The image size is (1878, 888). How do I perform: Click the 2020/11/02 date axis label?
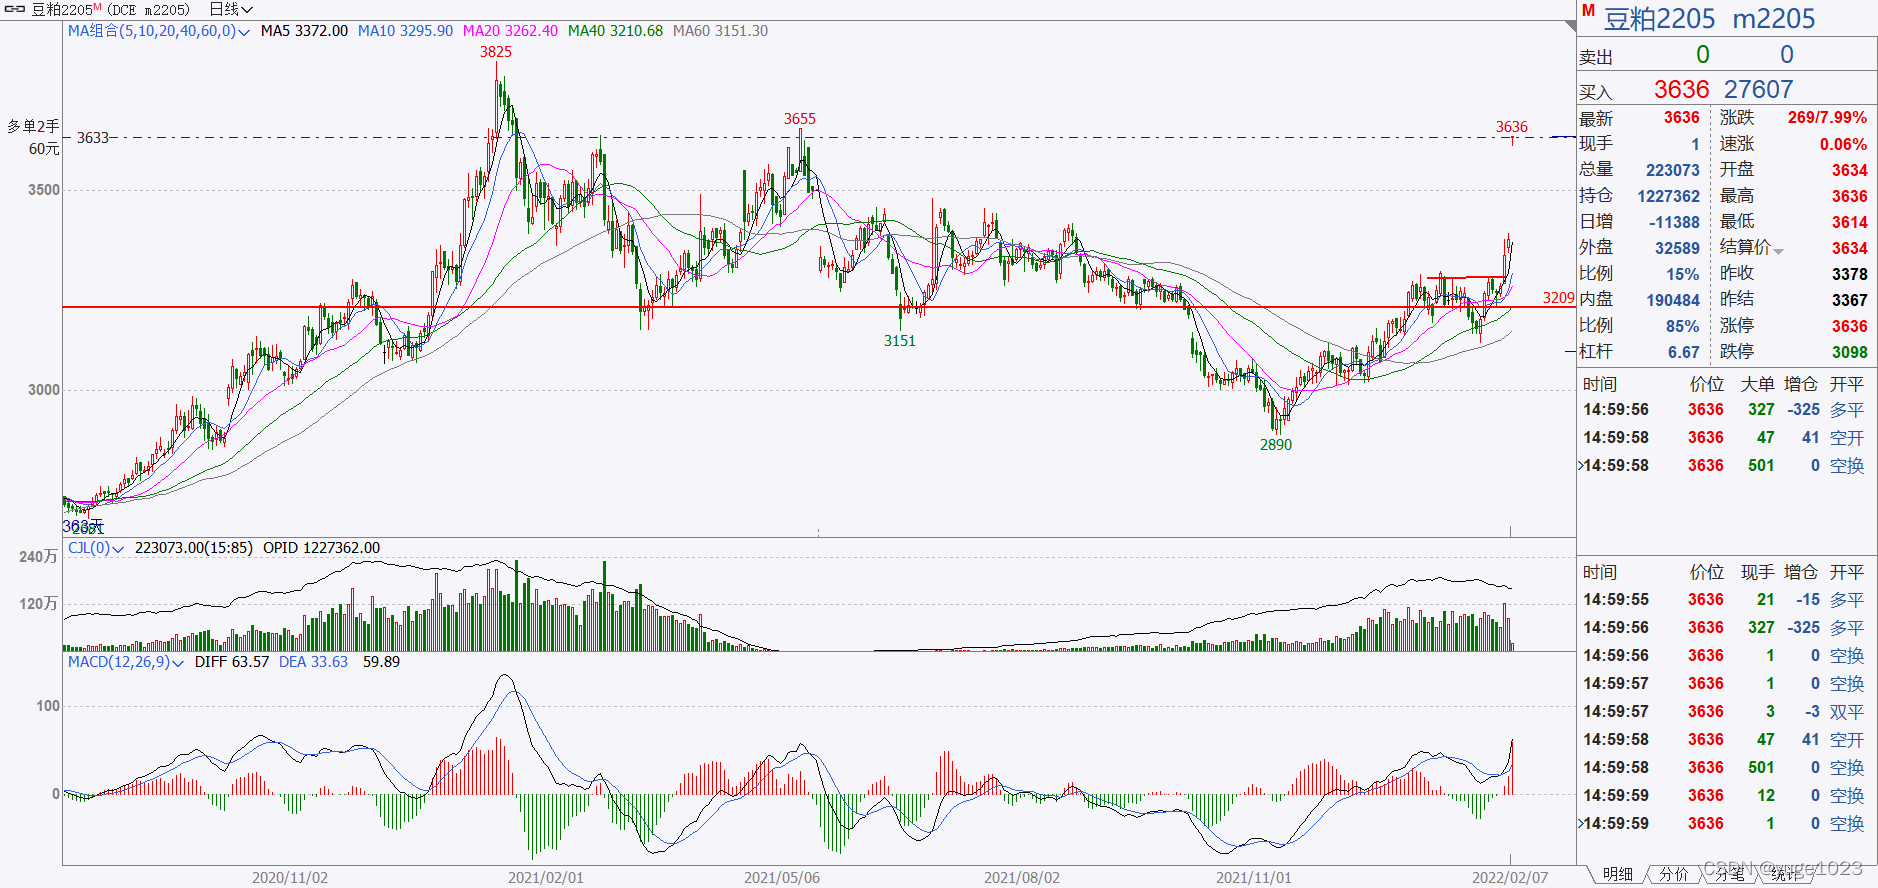point(290,877)
